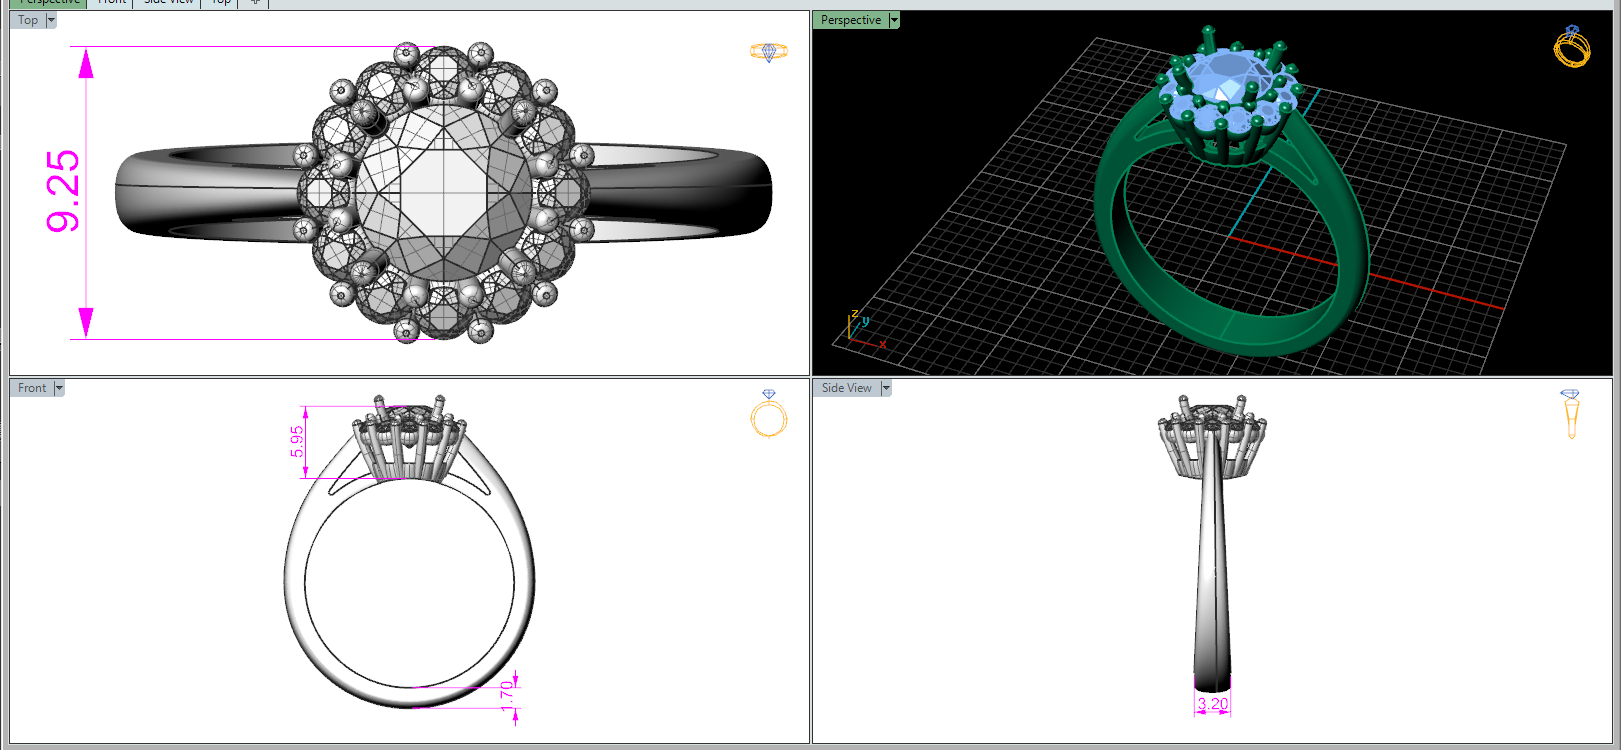This screenshot has height=750, width=1621.
Task: Click the Perspective viewport title label
Action: pyautogui.click(x=851, y=20)
